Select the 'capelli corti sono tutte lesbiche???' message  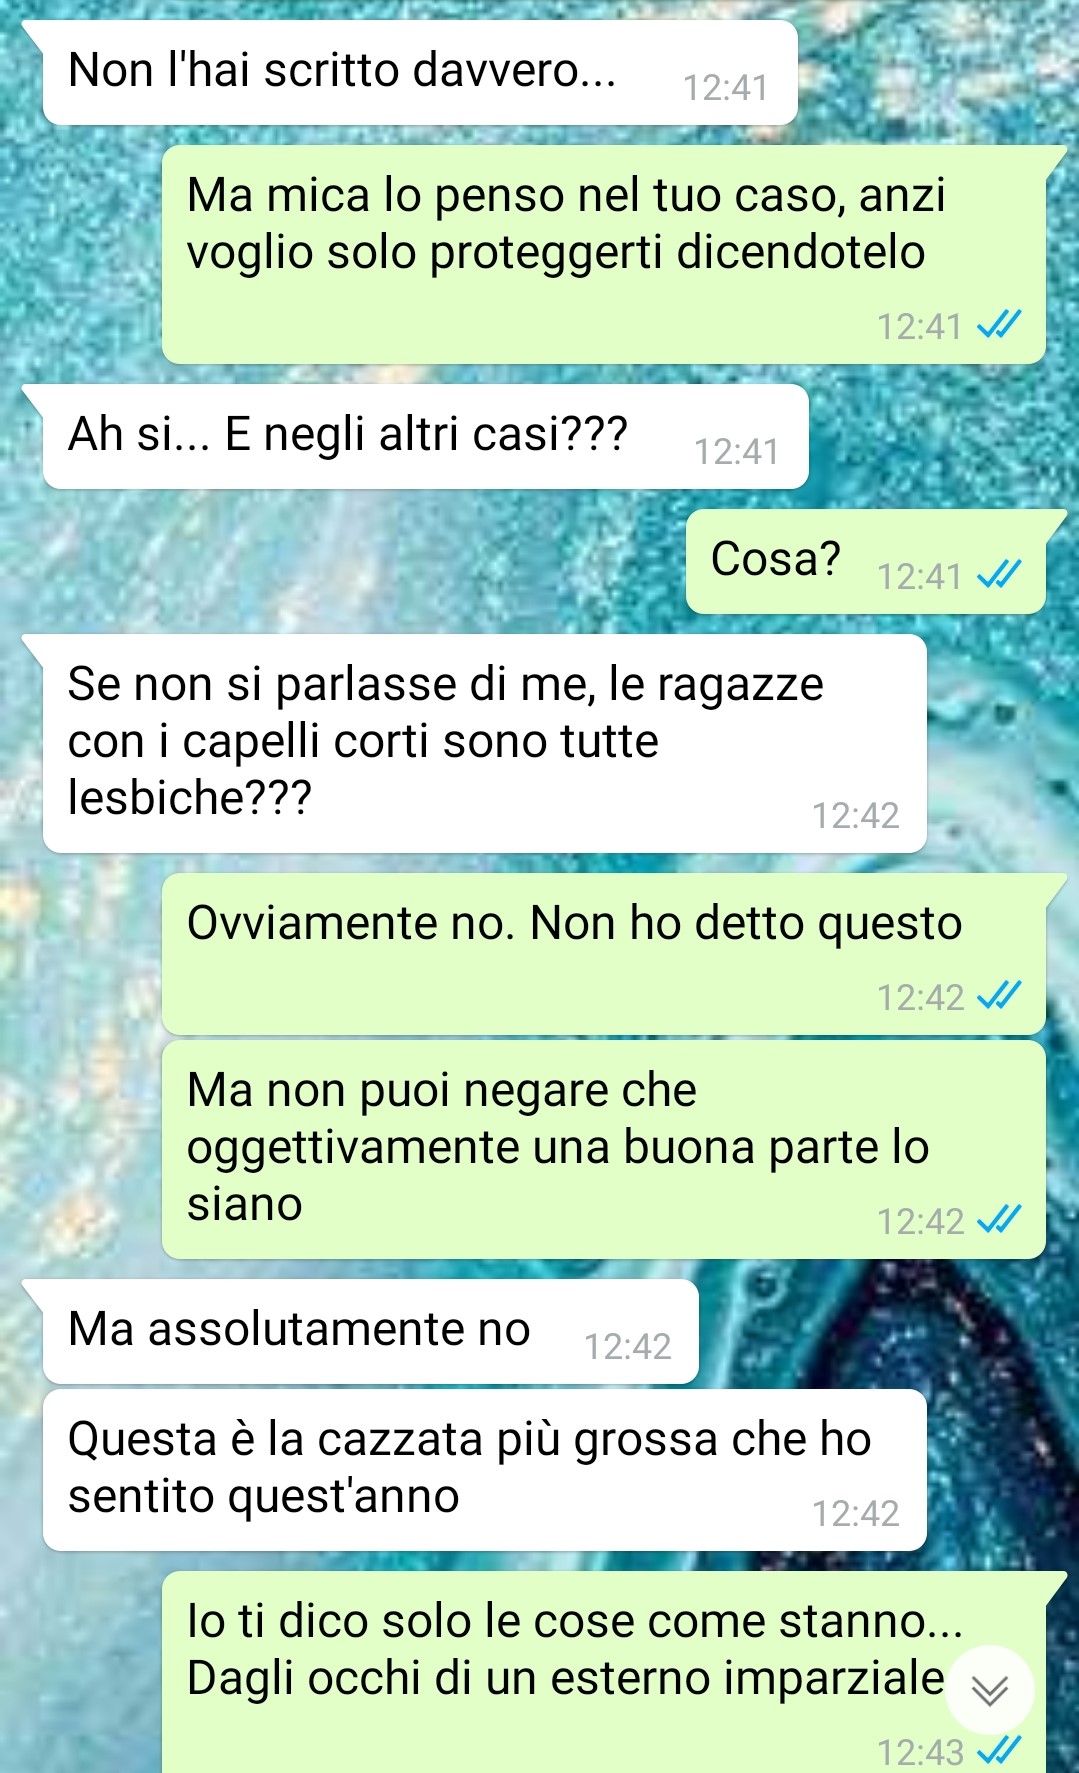[485, 743]
